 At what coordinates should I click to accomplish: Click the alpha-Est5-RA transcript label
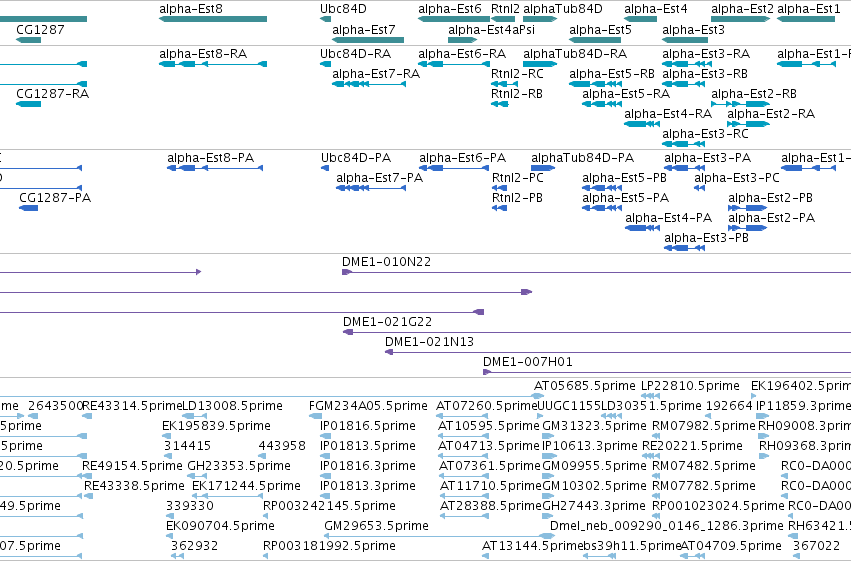pyautogui.click(x=626, y=94)
